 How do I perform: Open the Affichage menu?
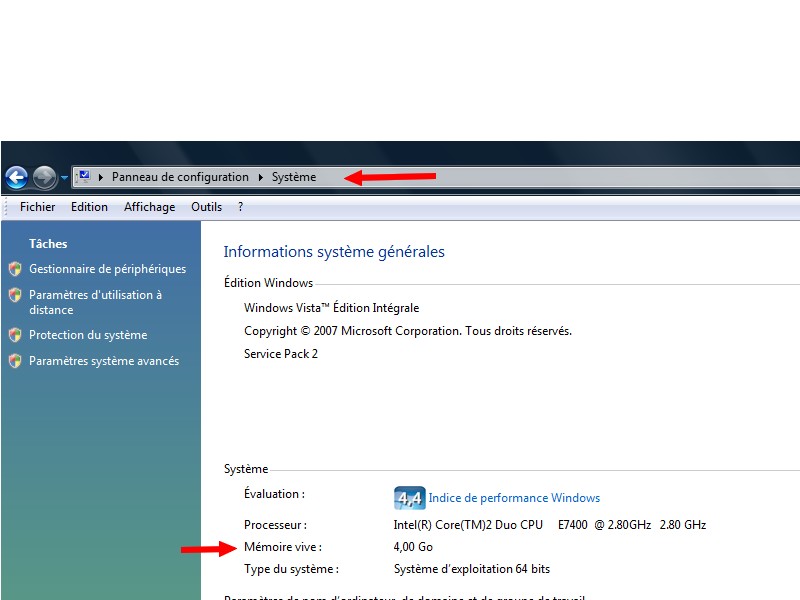tap(149, 207)
